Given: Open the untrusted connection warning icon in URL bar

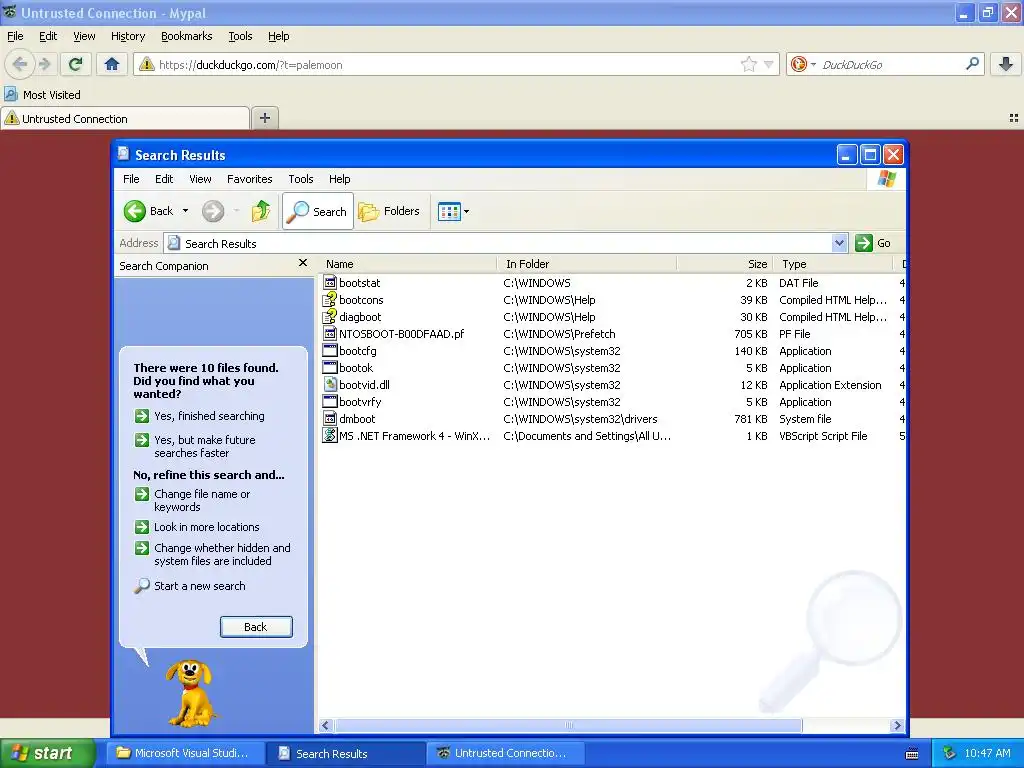Looking at the screenshot, I should click(146, 64).
